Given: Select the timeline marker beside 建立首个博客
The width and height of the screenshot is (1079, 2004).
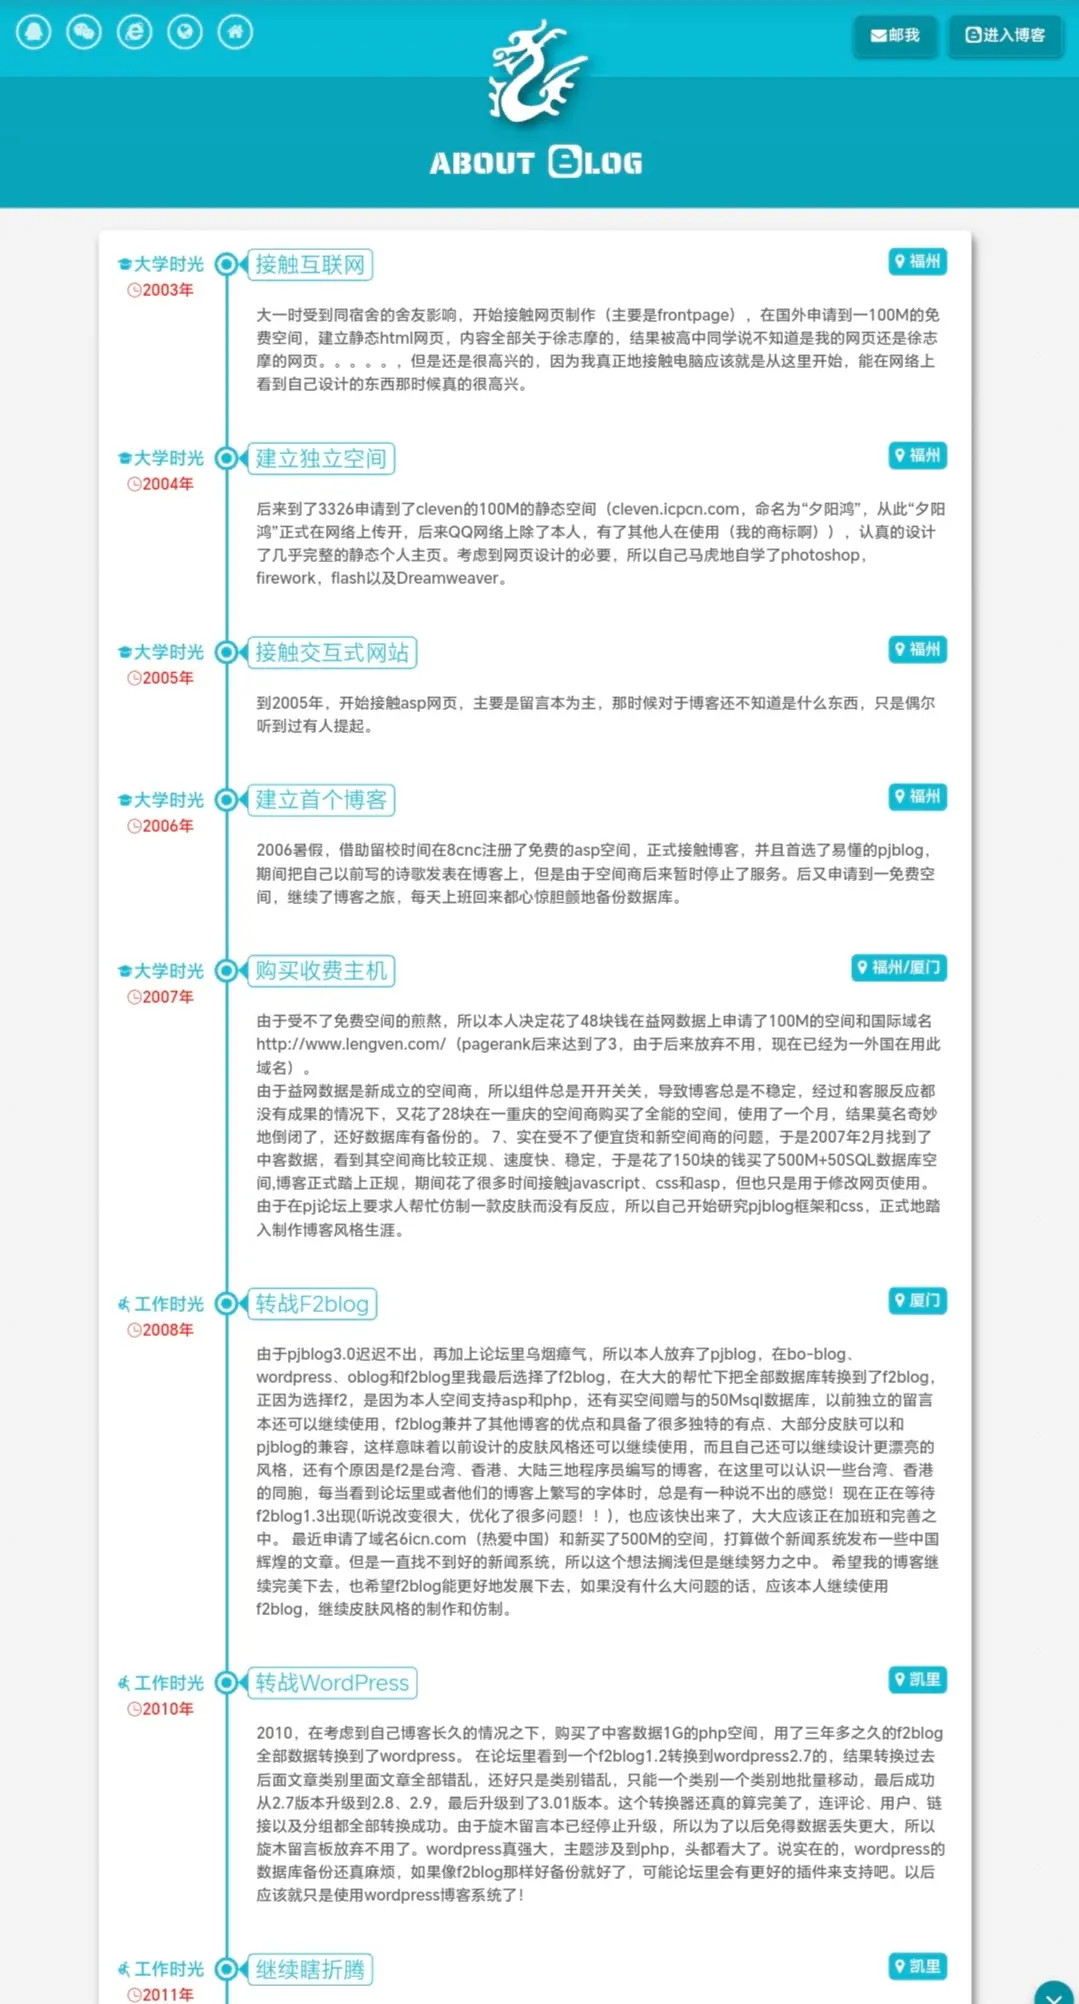Looking at the screenshot, I should [x=227, y=800].
